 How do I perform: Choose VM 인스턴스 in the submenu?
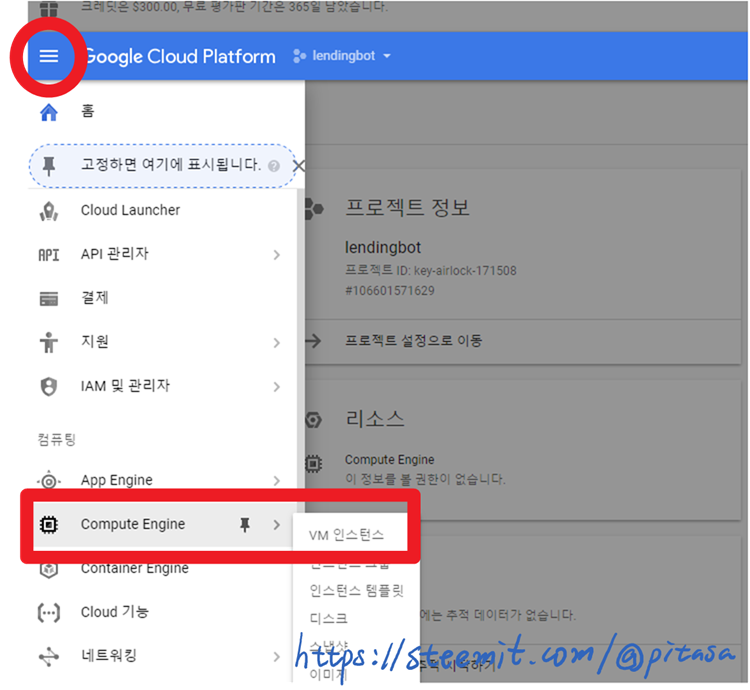[347, 536]
